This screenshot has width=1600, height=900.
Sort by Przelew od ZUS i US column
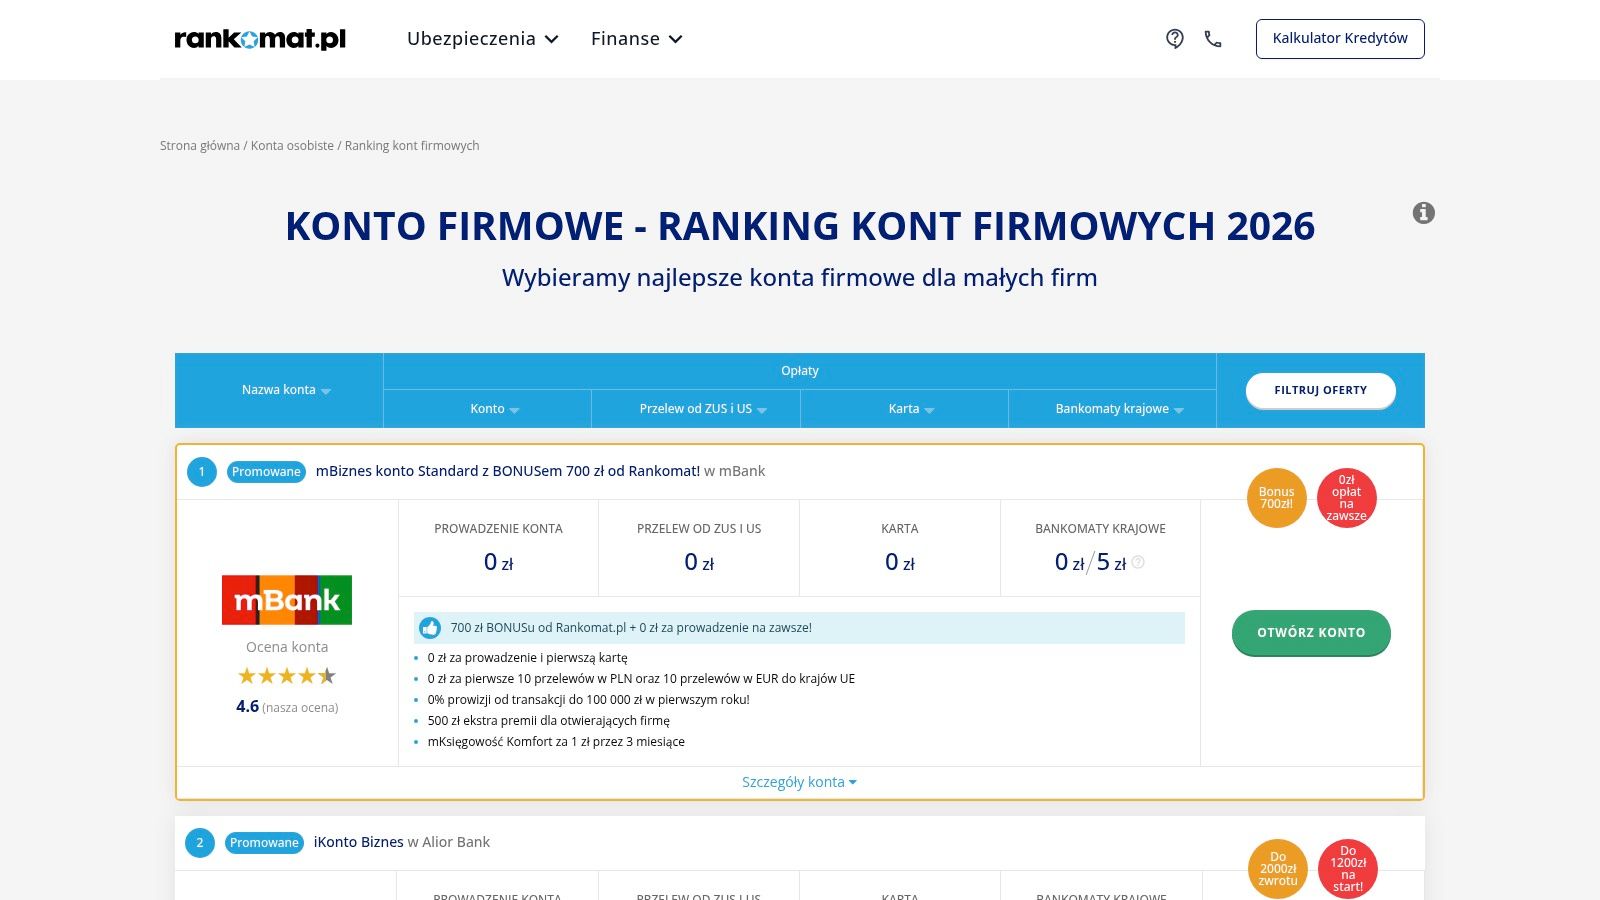point(703,409)
